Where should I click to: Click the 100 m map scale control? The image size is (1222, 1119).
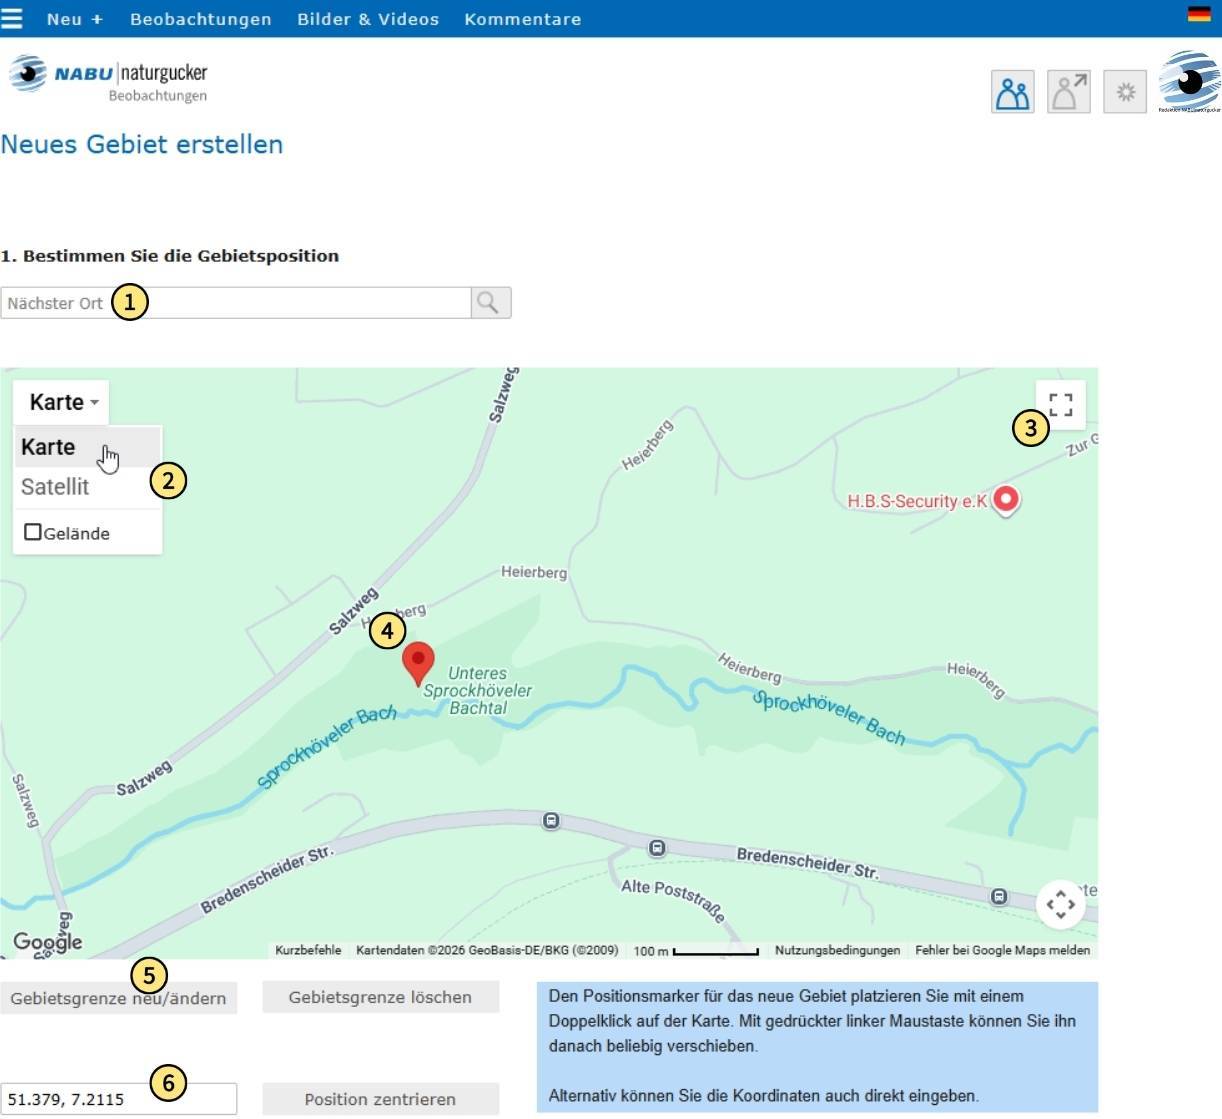point(696,950)
